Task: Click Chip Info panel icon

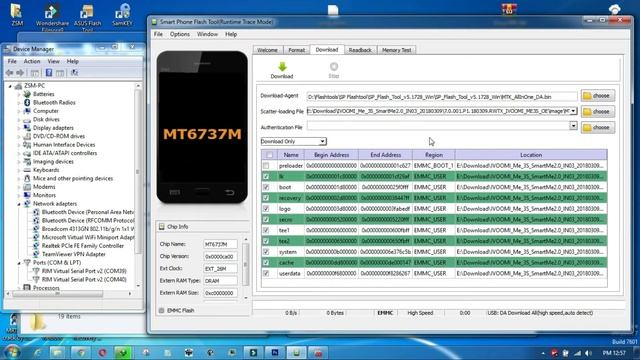Action: click(x=162, y=227)
